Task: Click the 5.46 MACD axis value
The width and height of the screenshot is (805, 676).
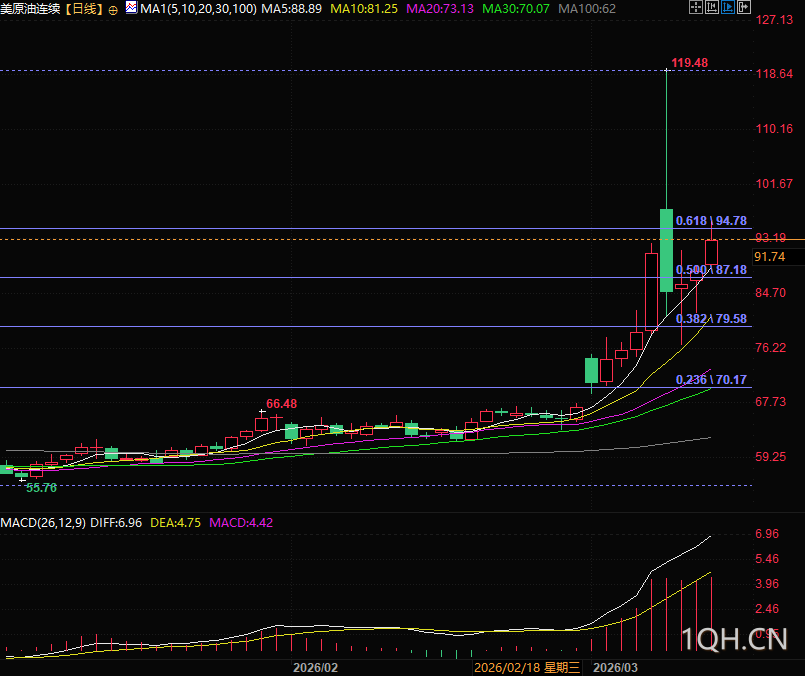Action: [x=767, y=559]
